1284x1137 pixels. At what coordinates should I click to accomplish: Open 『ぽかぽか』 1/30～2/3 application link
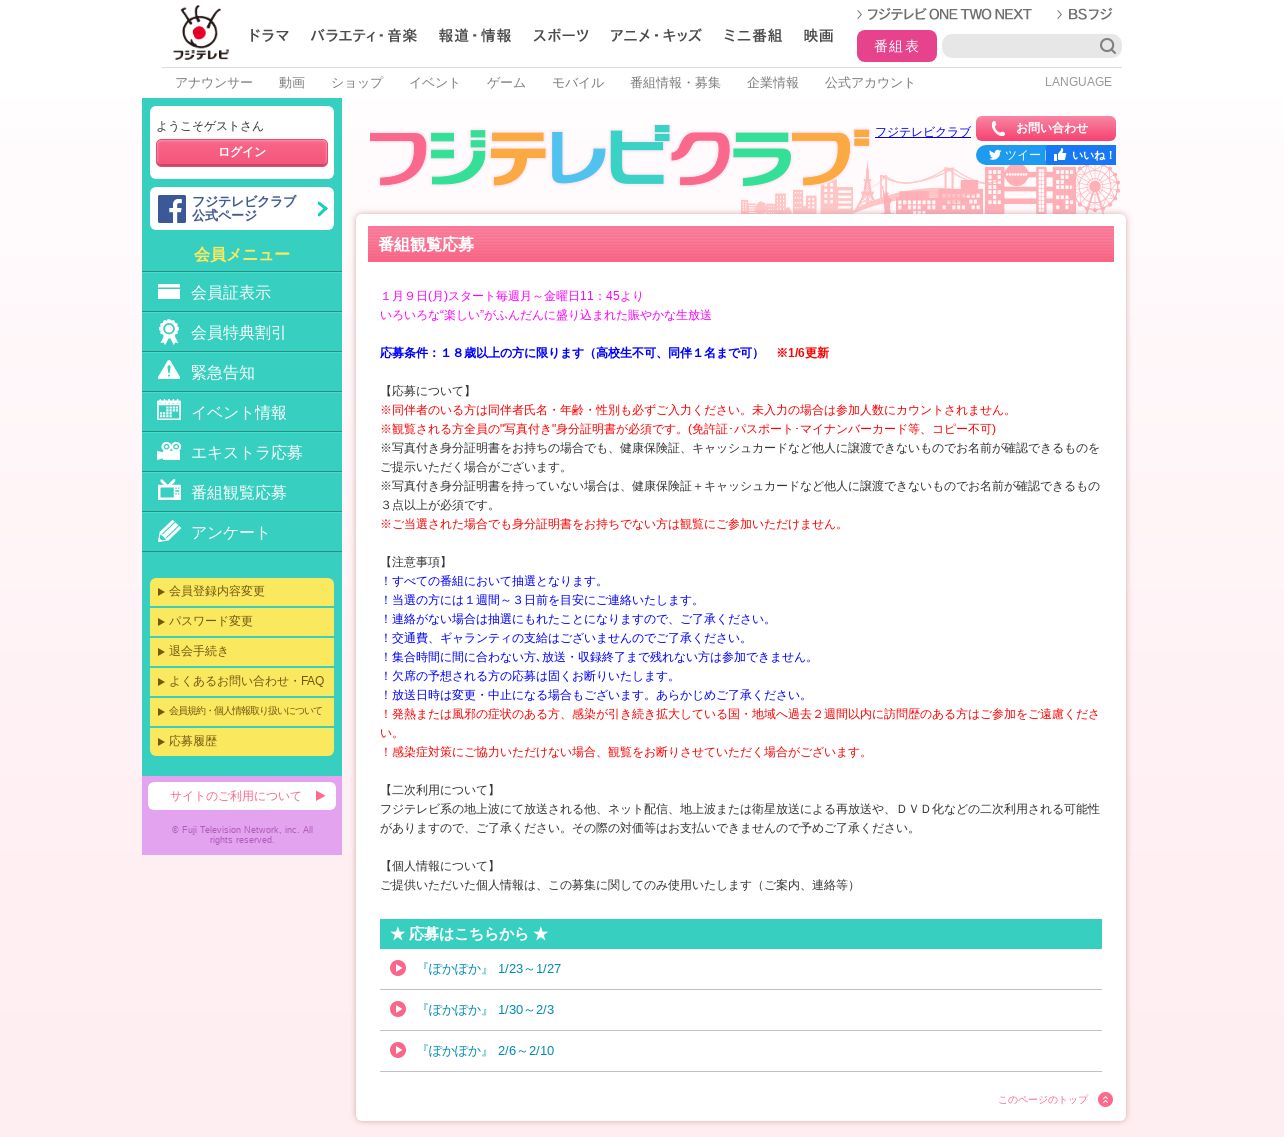pyautogui.click(x=487, y=1010)
